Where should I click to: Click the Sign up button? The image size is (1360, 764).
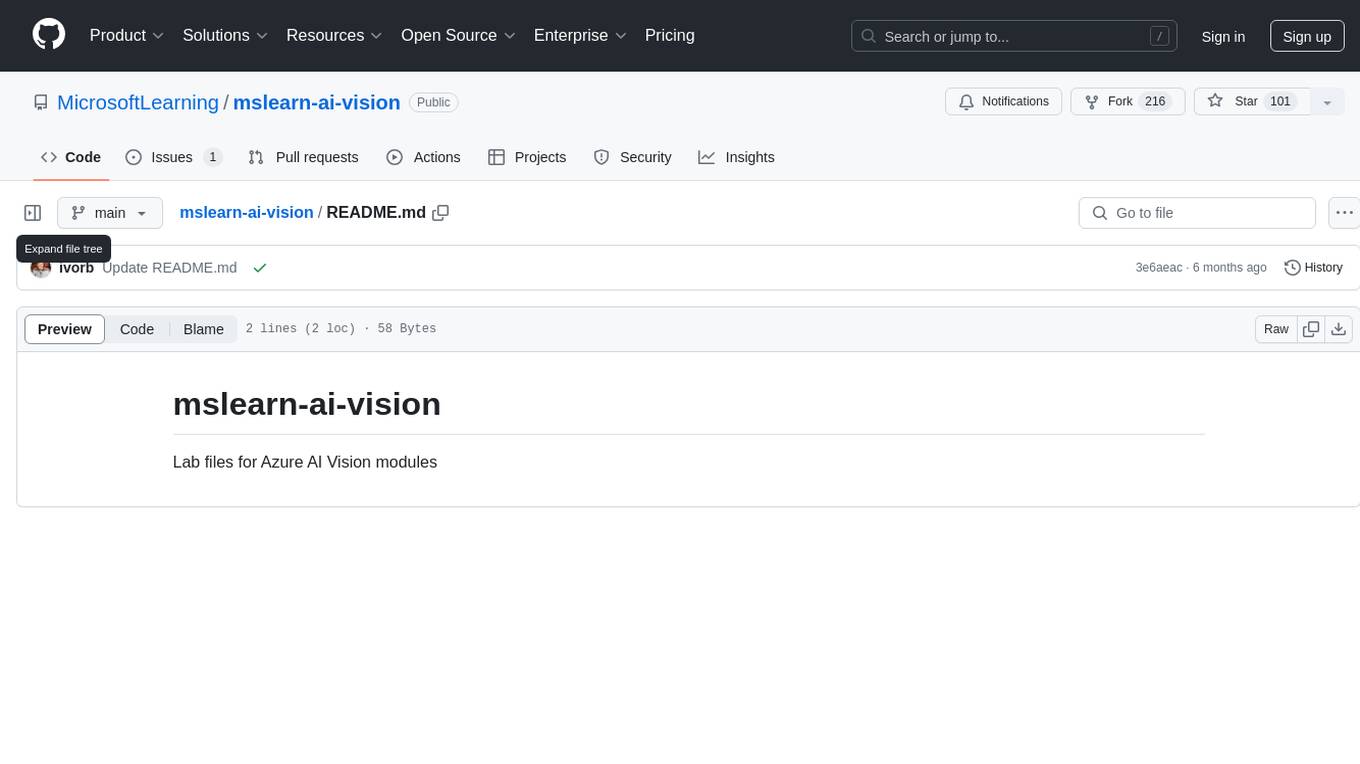tap(1307, 36)
